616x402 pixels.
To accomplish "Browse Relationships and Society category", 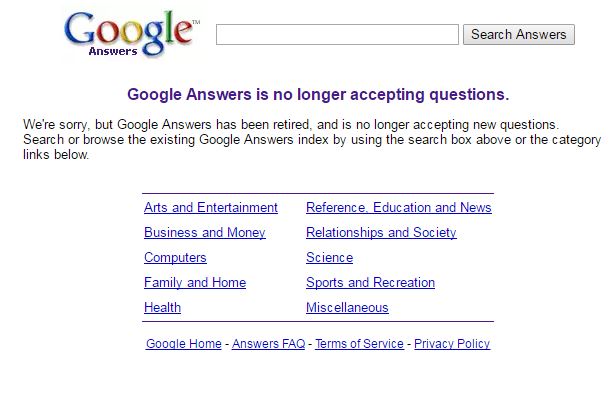I will [x=381, y=233].
